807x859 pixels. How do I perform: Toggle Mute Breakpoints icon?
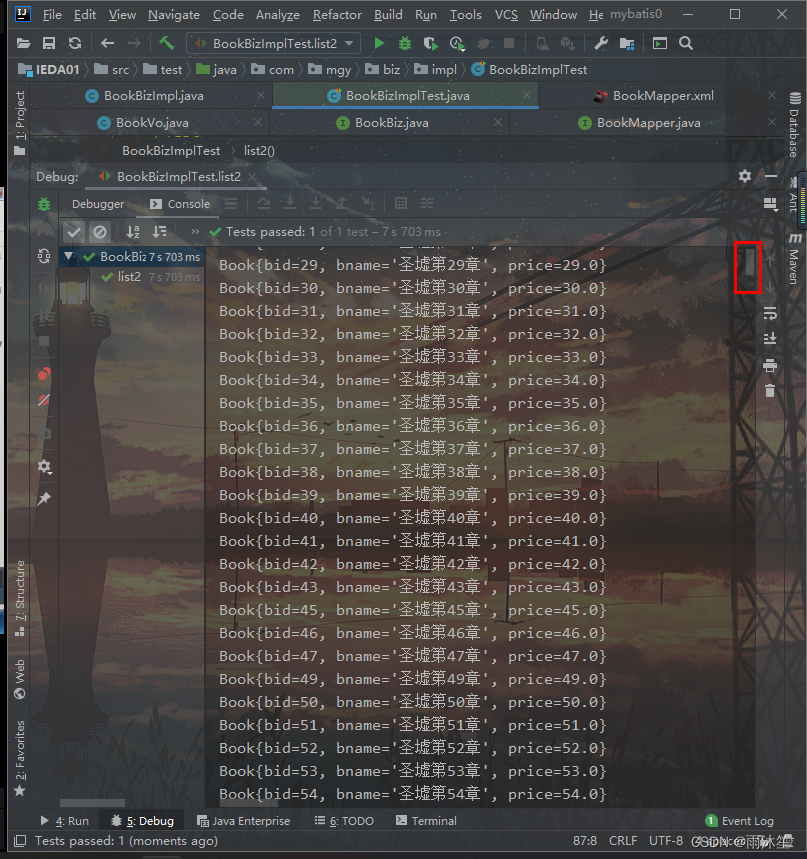[x=44, y=400]
